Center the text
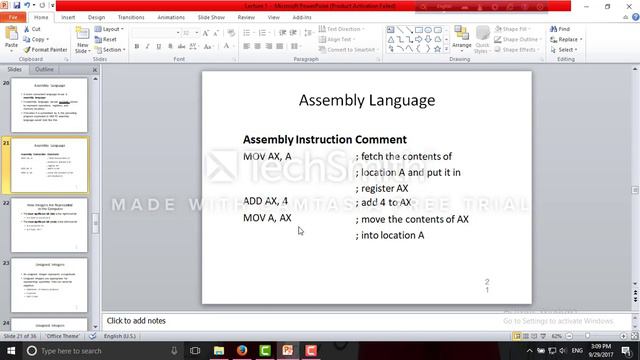 click(x=257, y=47)
